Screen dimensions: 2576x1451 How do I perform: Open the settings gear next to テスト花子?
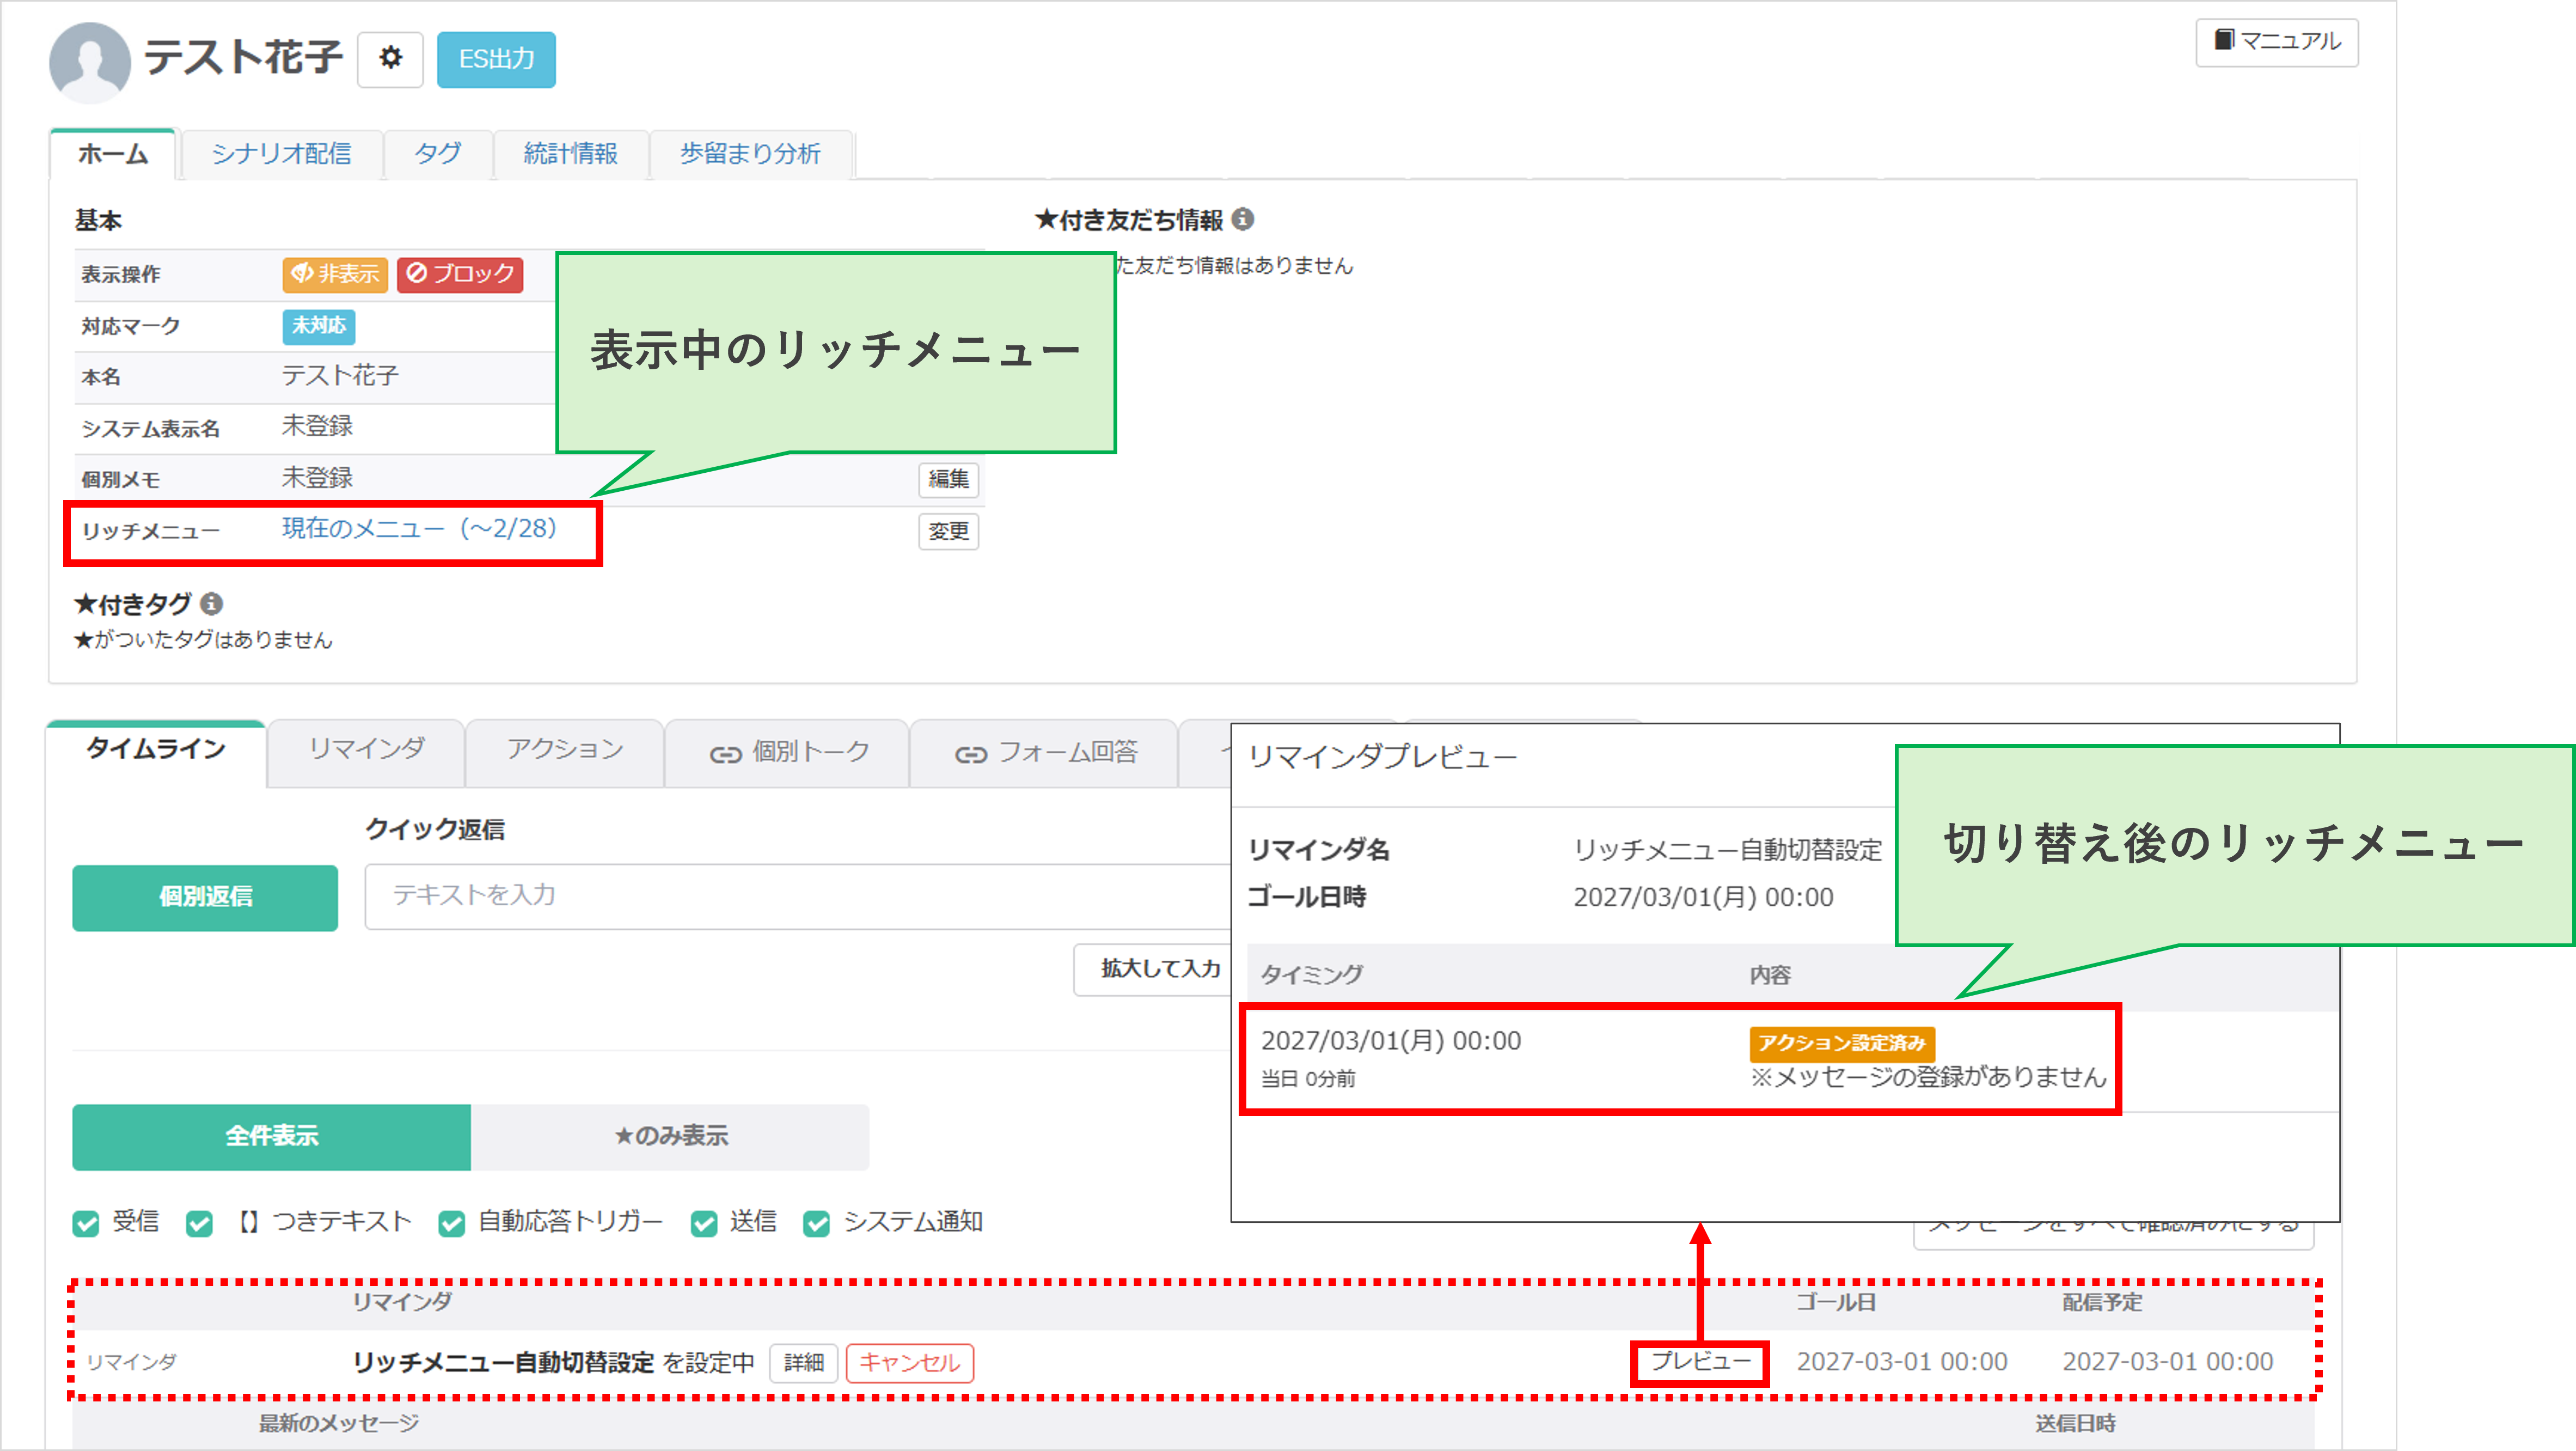pos(390,59)
